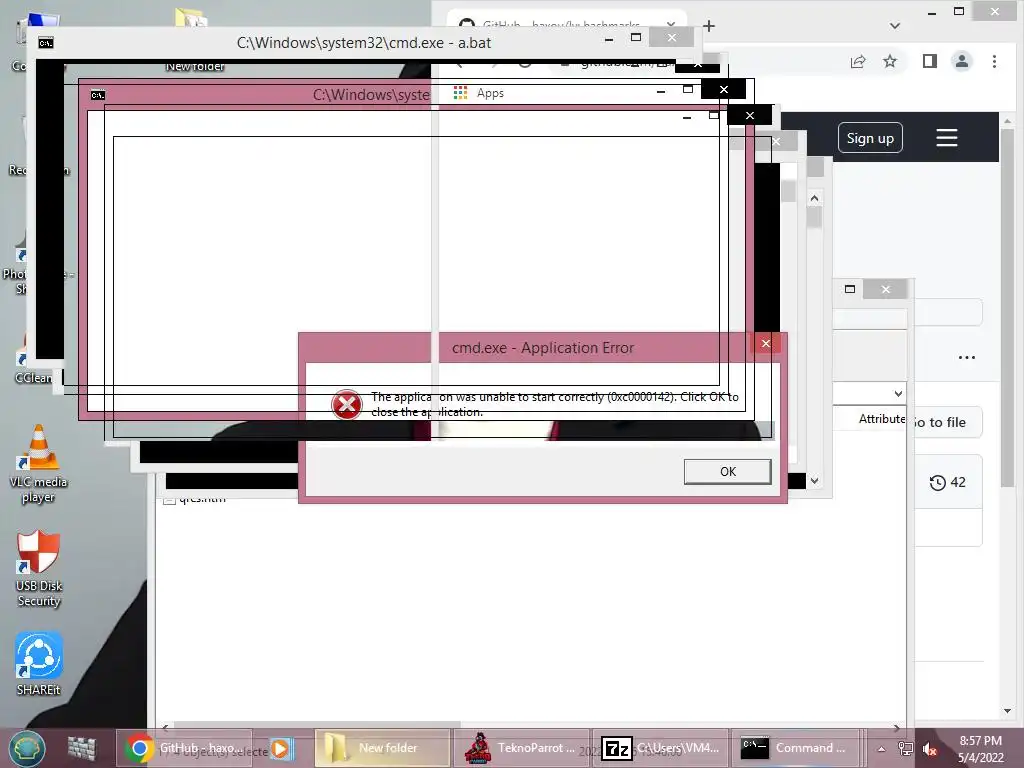The height and width of the screenshot is (768, 1024).
Task: Click the horizontal scrollbar right arrow
Action: pyautogui.click(x=896, y=727)
